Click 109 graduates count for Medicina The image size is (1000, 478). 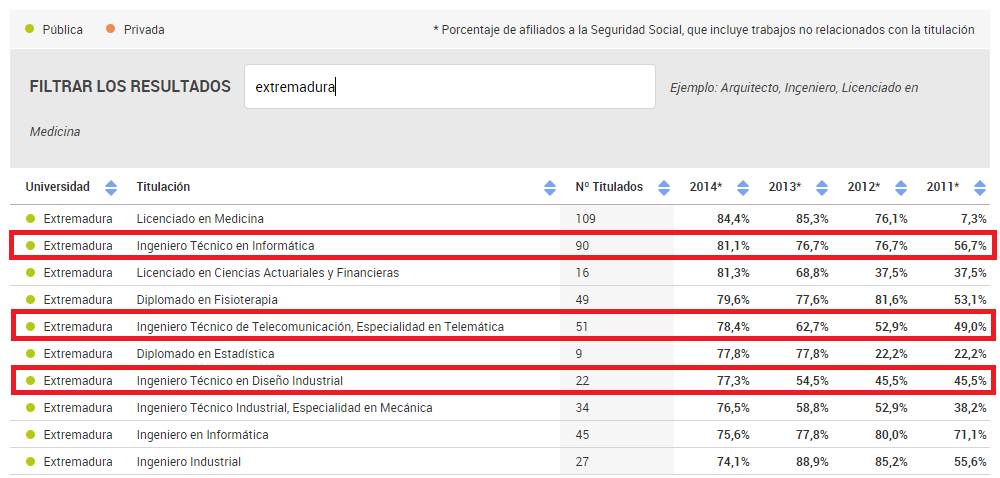(585, 219)
